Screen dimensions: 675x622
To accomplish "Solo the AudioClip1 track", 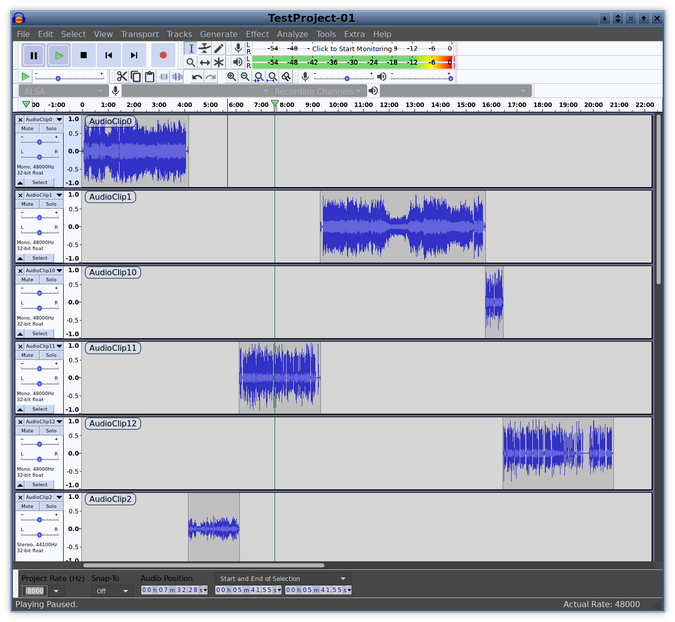I will click(51, 203).
